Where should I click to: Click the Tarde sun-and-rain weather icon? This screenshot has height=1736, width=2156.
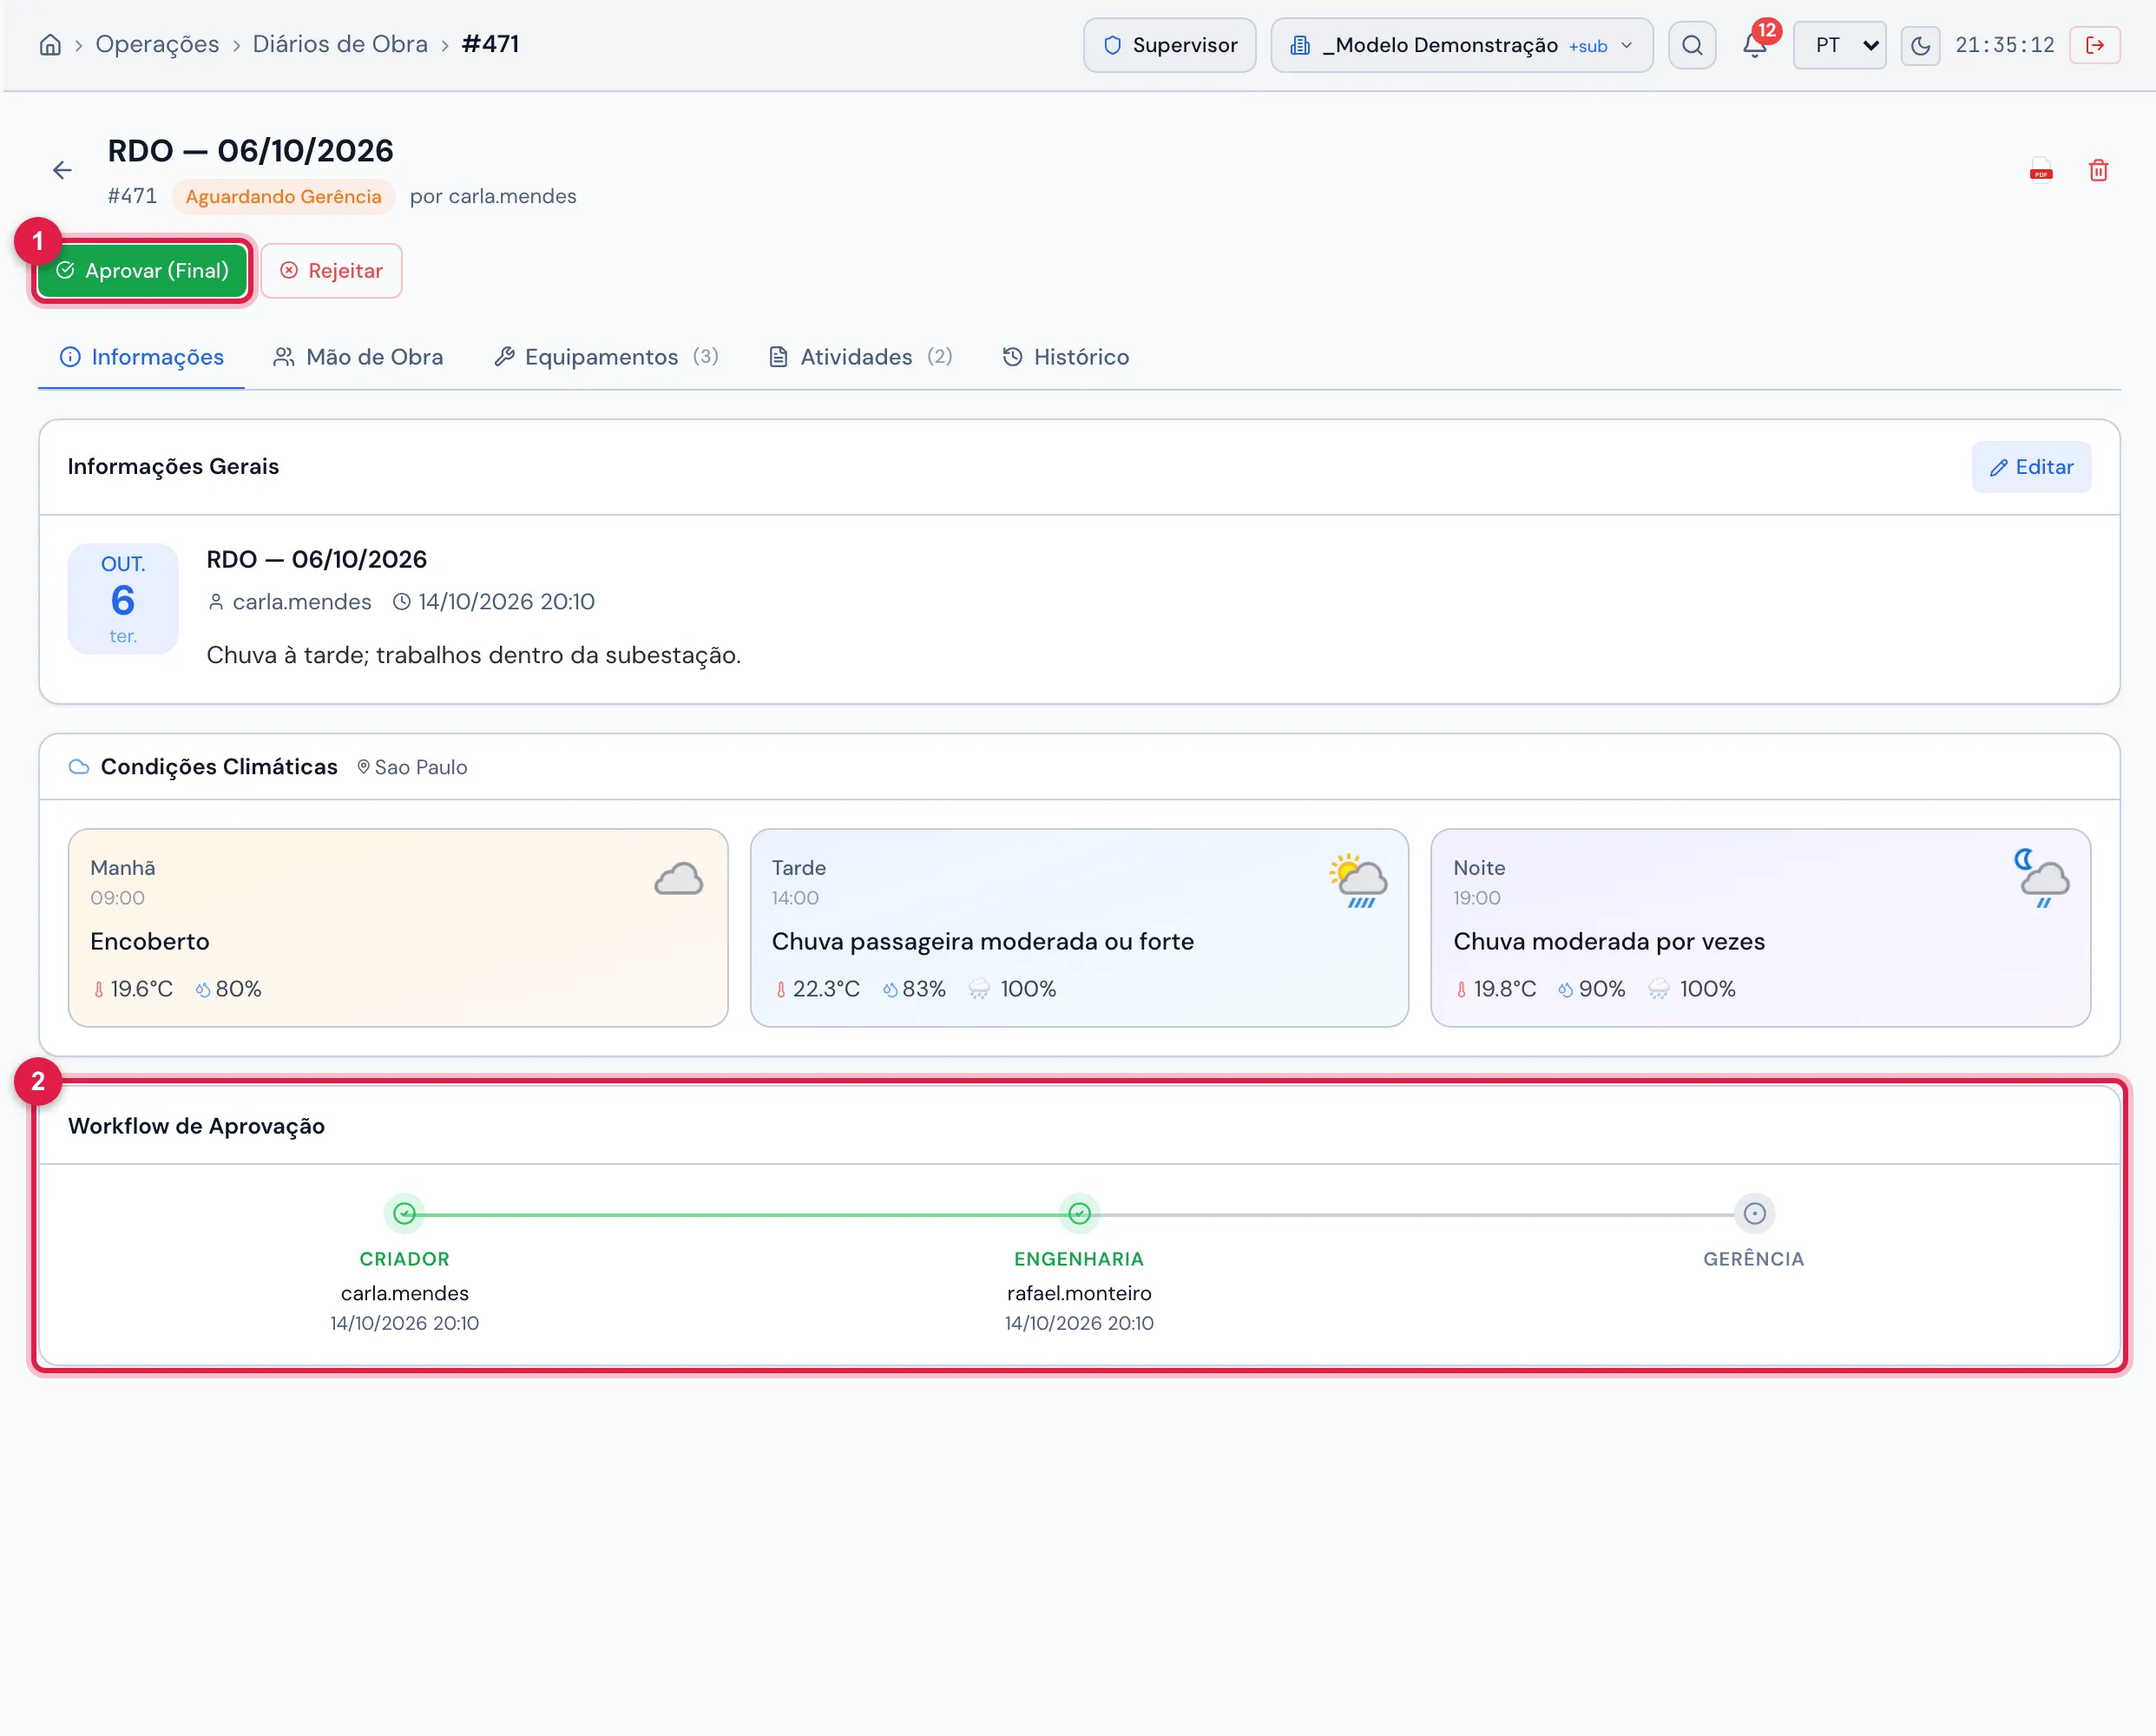(x=1358, y=880)
